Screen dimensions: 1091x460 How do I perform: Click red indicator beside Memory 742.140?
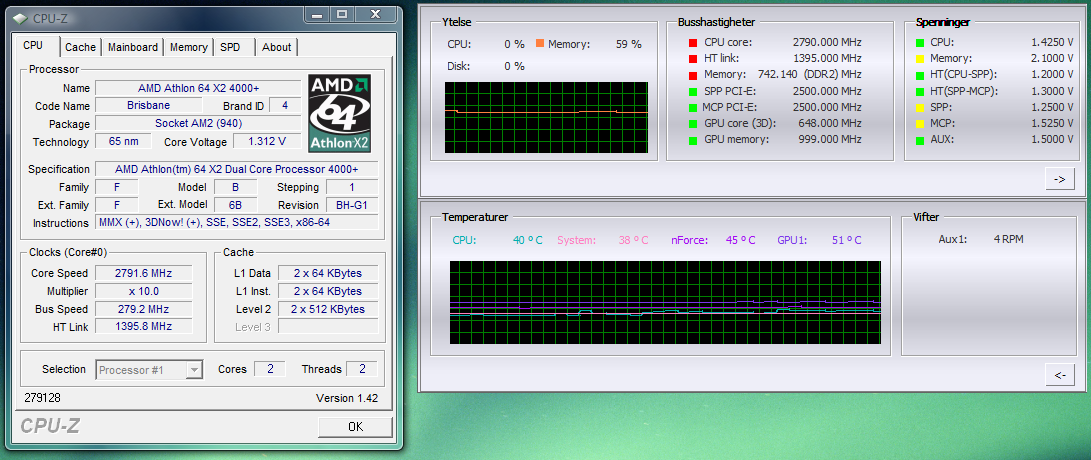[x=692, y=74]
